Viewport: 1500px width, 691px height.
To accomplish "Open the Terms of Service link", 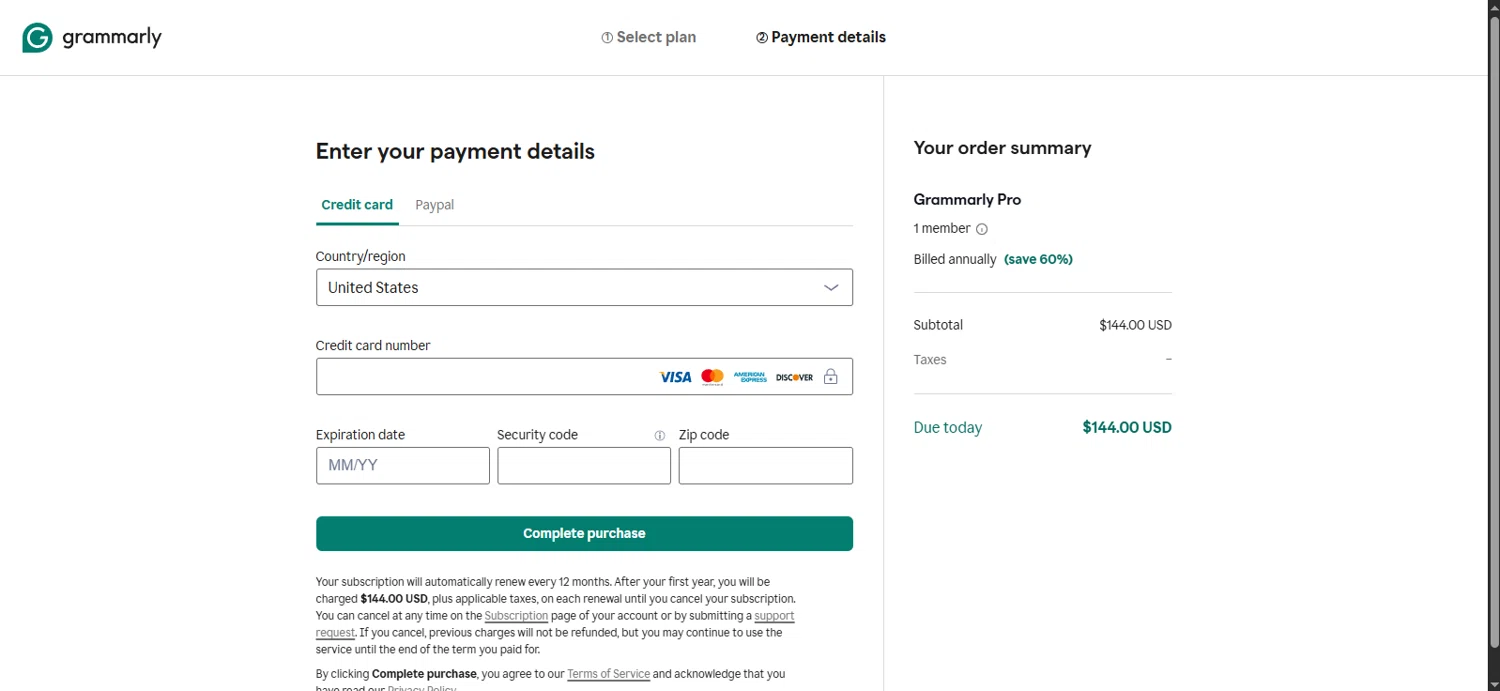I will point(608,674).
